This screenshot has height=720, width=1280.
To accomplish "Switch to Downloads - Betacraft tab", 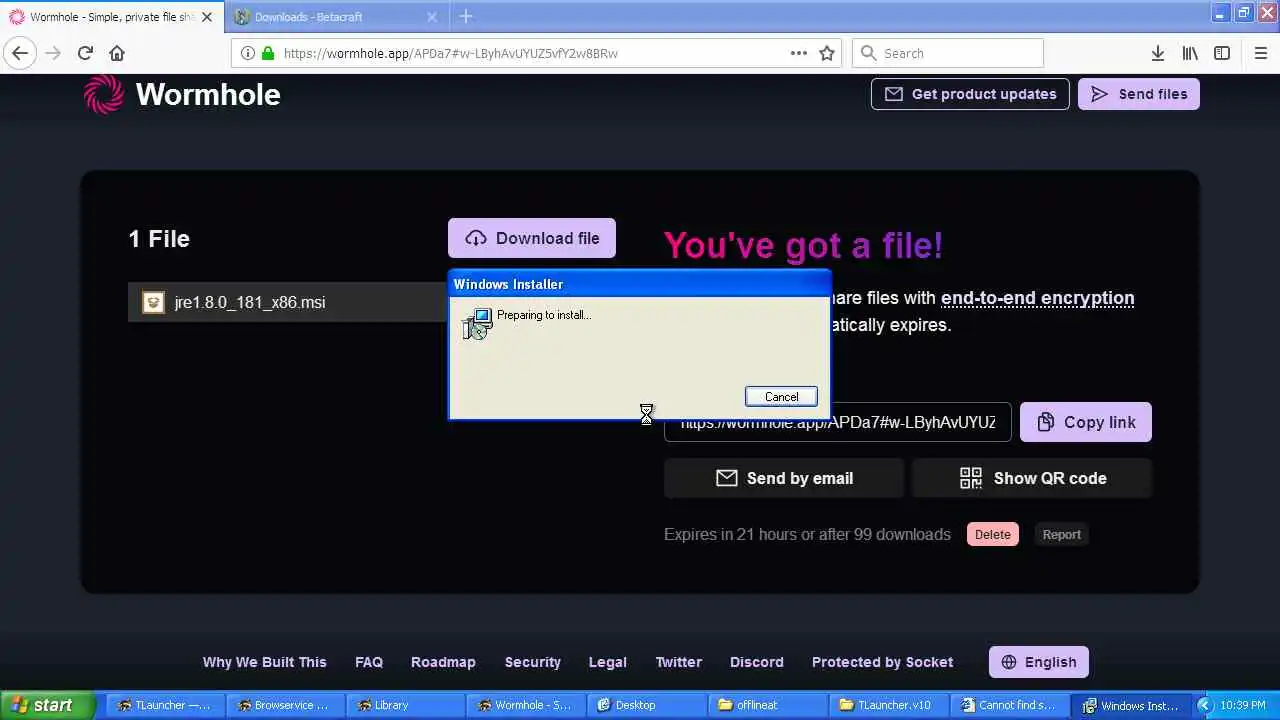I will (x=336, y=17).
